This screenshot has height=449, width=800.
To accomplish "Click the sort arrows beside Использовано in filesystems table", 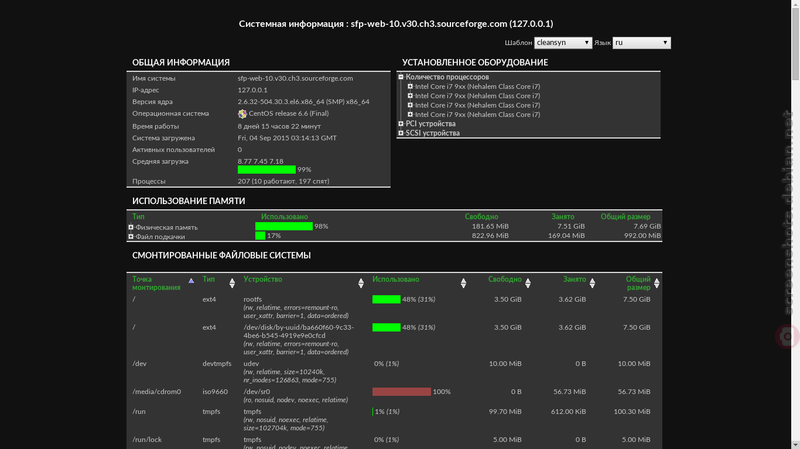I will (x=463, y=283).
